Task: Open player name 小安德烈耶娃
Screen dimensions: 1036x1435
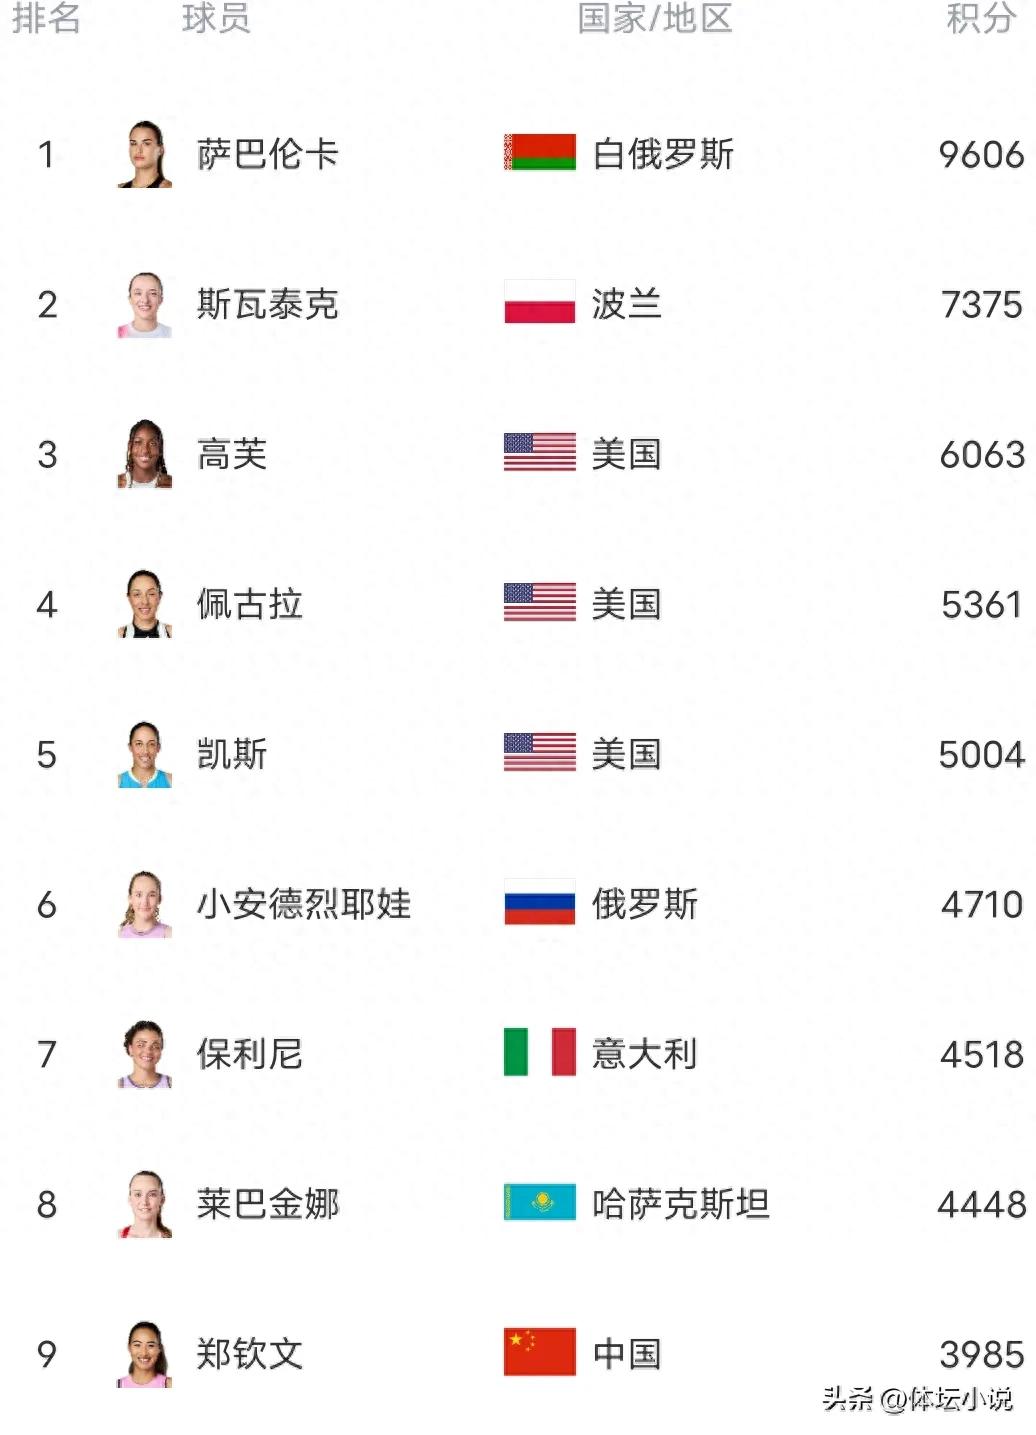Action: [303, 904]
